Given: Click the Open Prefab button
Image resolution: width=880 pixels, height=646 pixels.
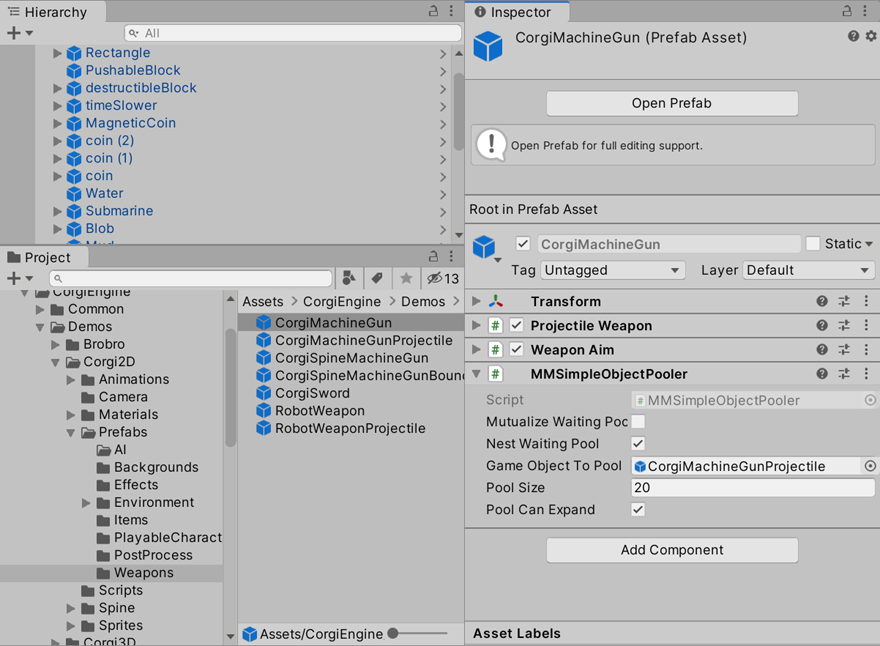Looking at the screenshot, I should click(x=671, y=103).
